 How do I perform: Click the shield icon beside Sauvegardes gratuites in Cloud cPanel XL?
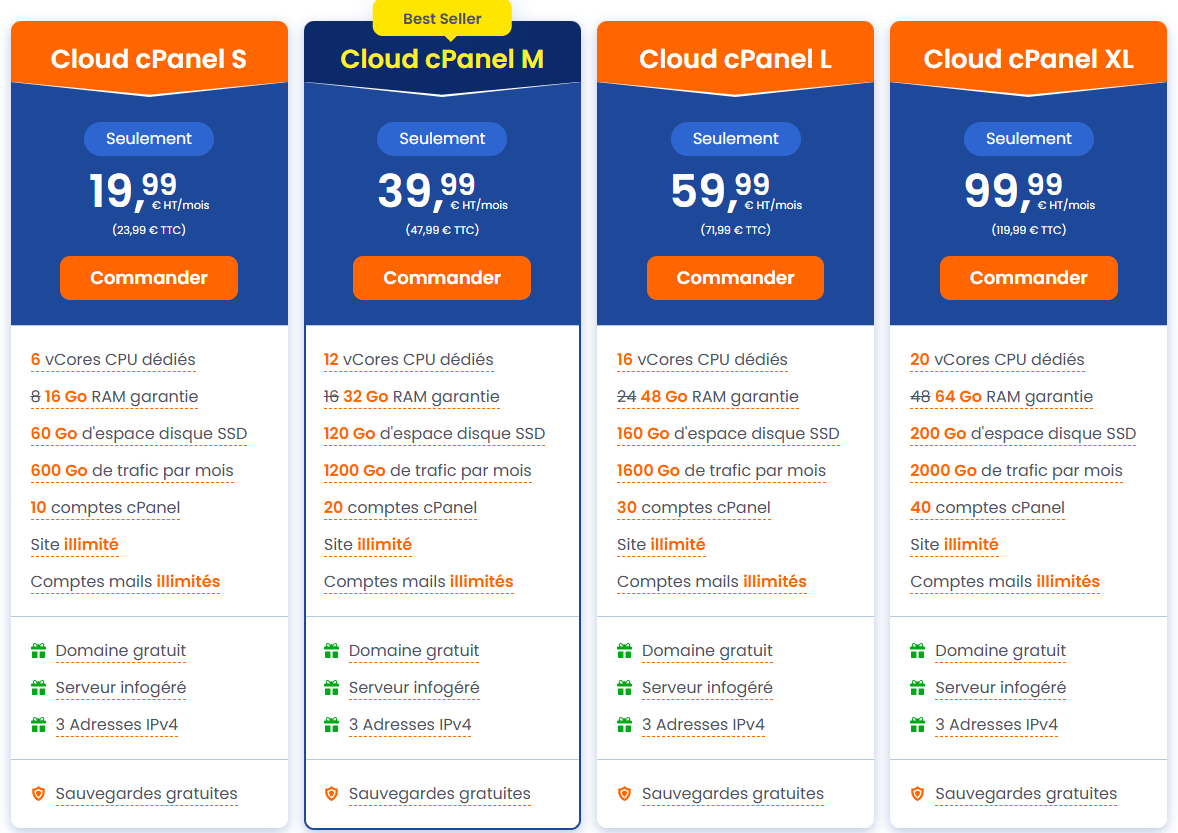919,793
